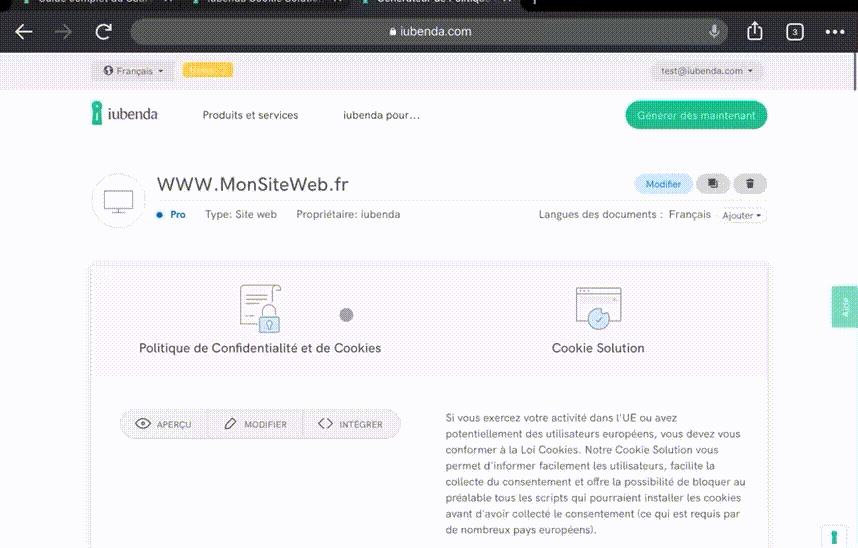Click APERÇU to preview the policy
Screen dimensions: 858x548
(163, 424)
